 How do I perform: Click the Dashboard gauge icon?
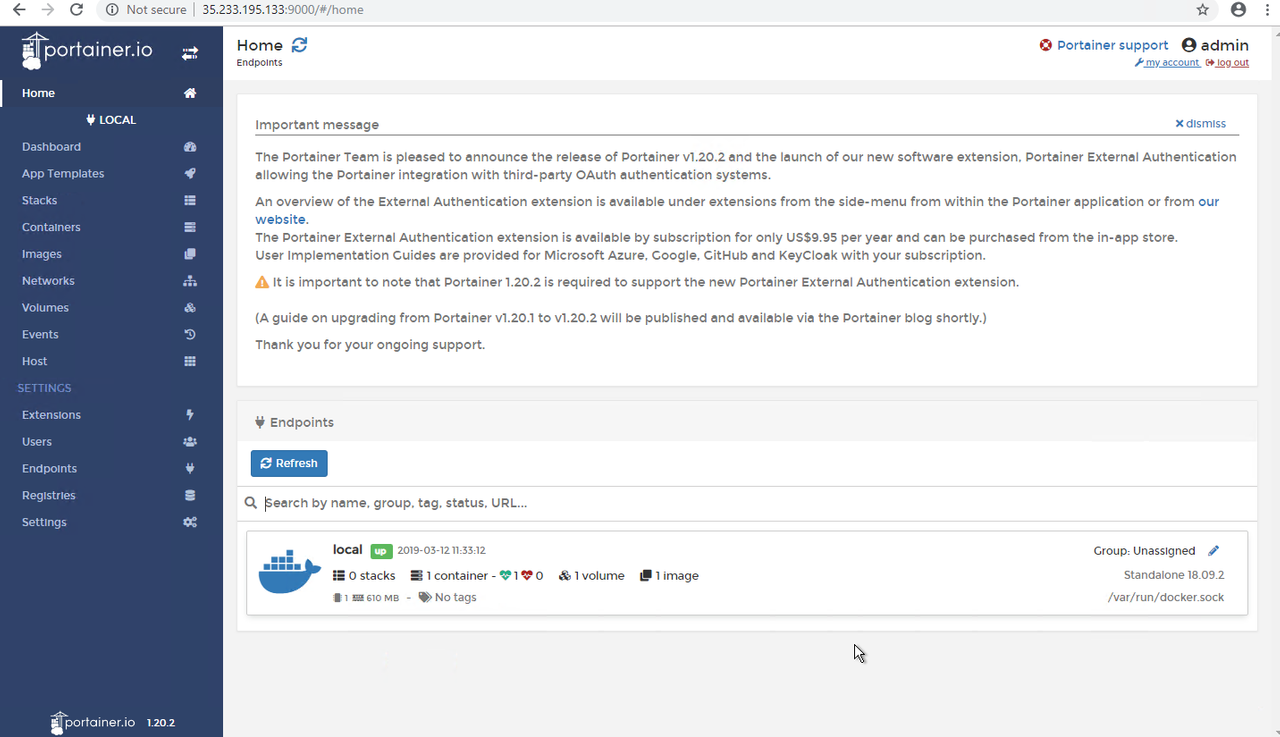(190, 147)
